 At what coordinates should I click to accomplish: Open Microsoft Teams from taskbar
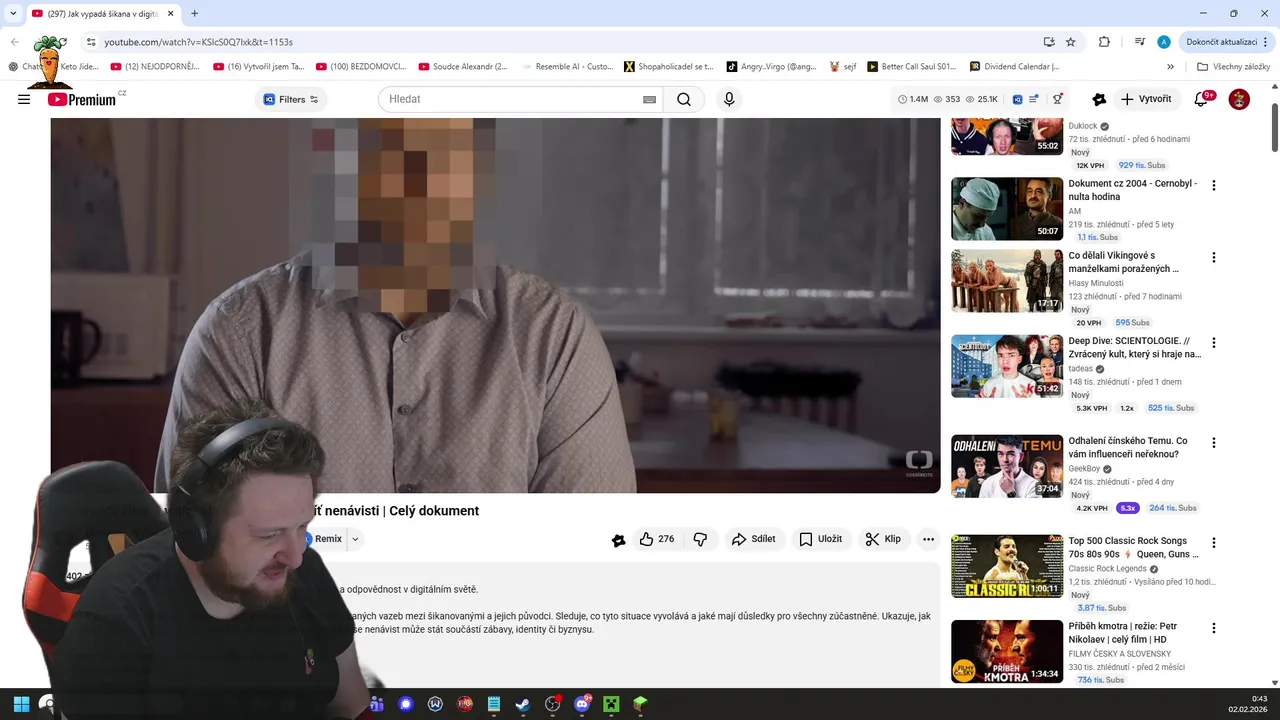[x=376, y=704]
